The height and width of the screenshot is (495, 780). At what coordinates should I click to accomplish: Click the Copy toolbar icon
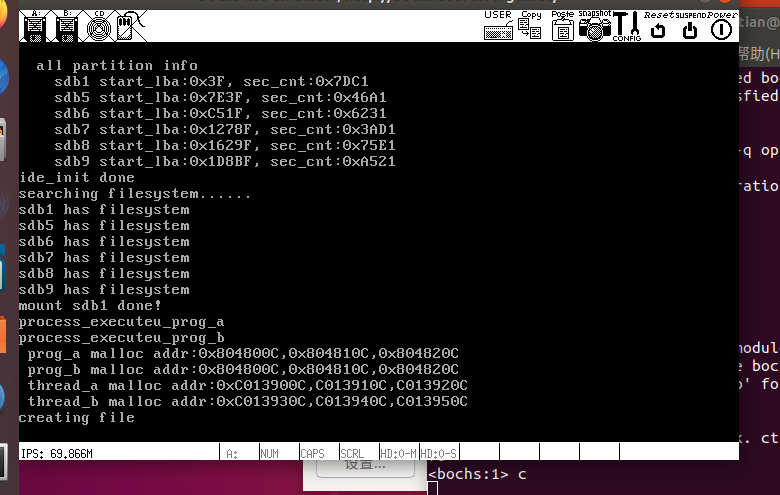[530, 26]
